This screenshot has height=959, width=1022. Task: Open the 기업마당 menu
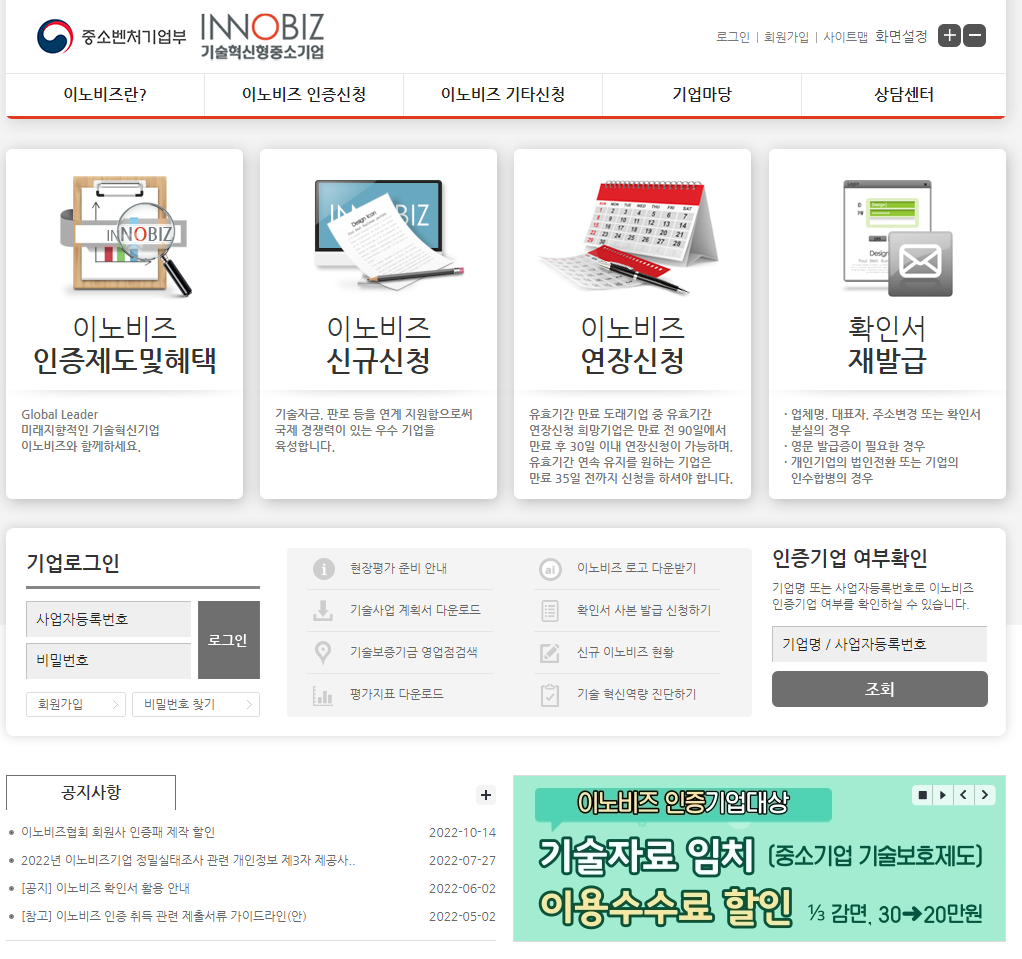click(702, 95)
